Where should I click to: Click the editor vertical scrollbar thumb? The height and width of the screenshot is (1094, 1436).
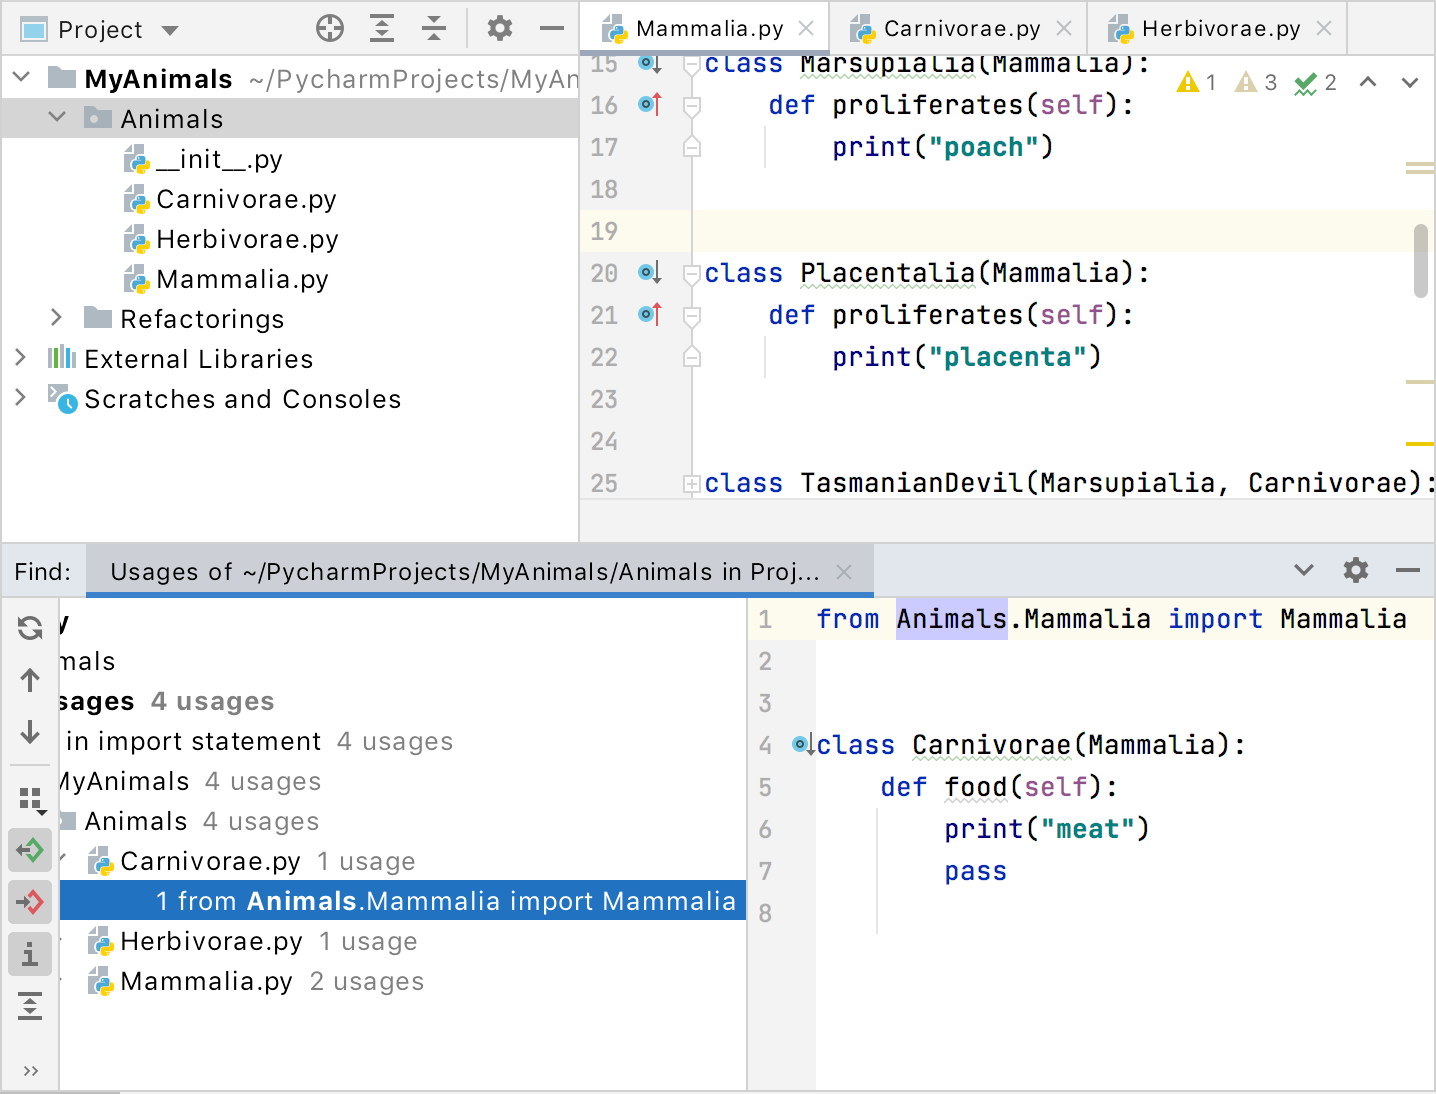point(1420,261)
